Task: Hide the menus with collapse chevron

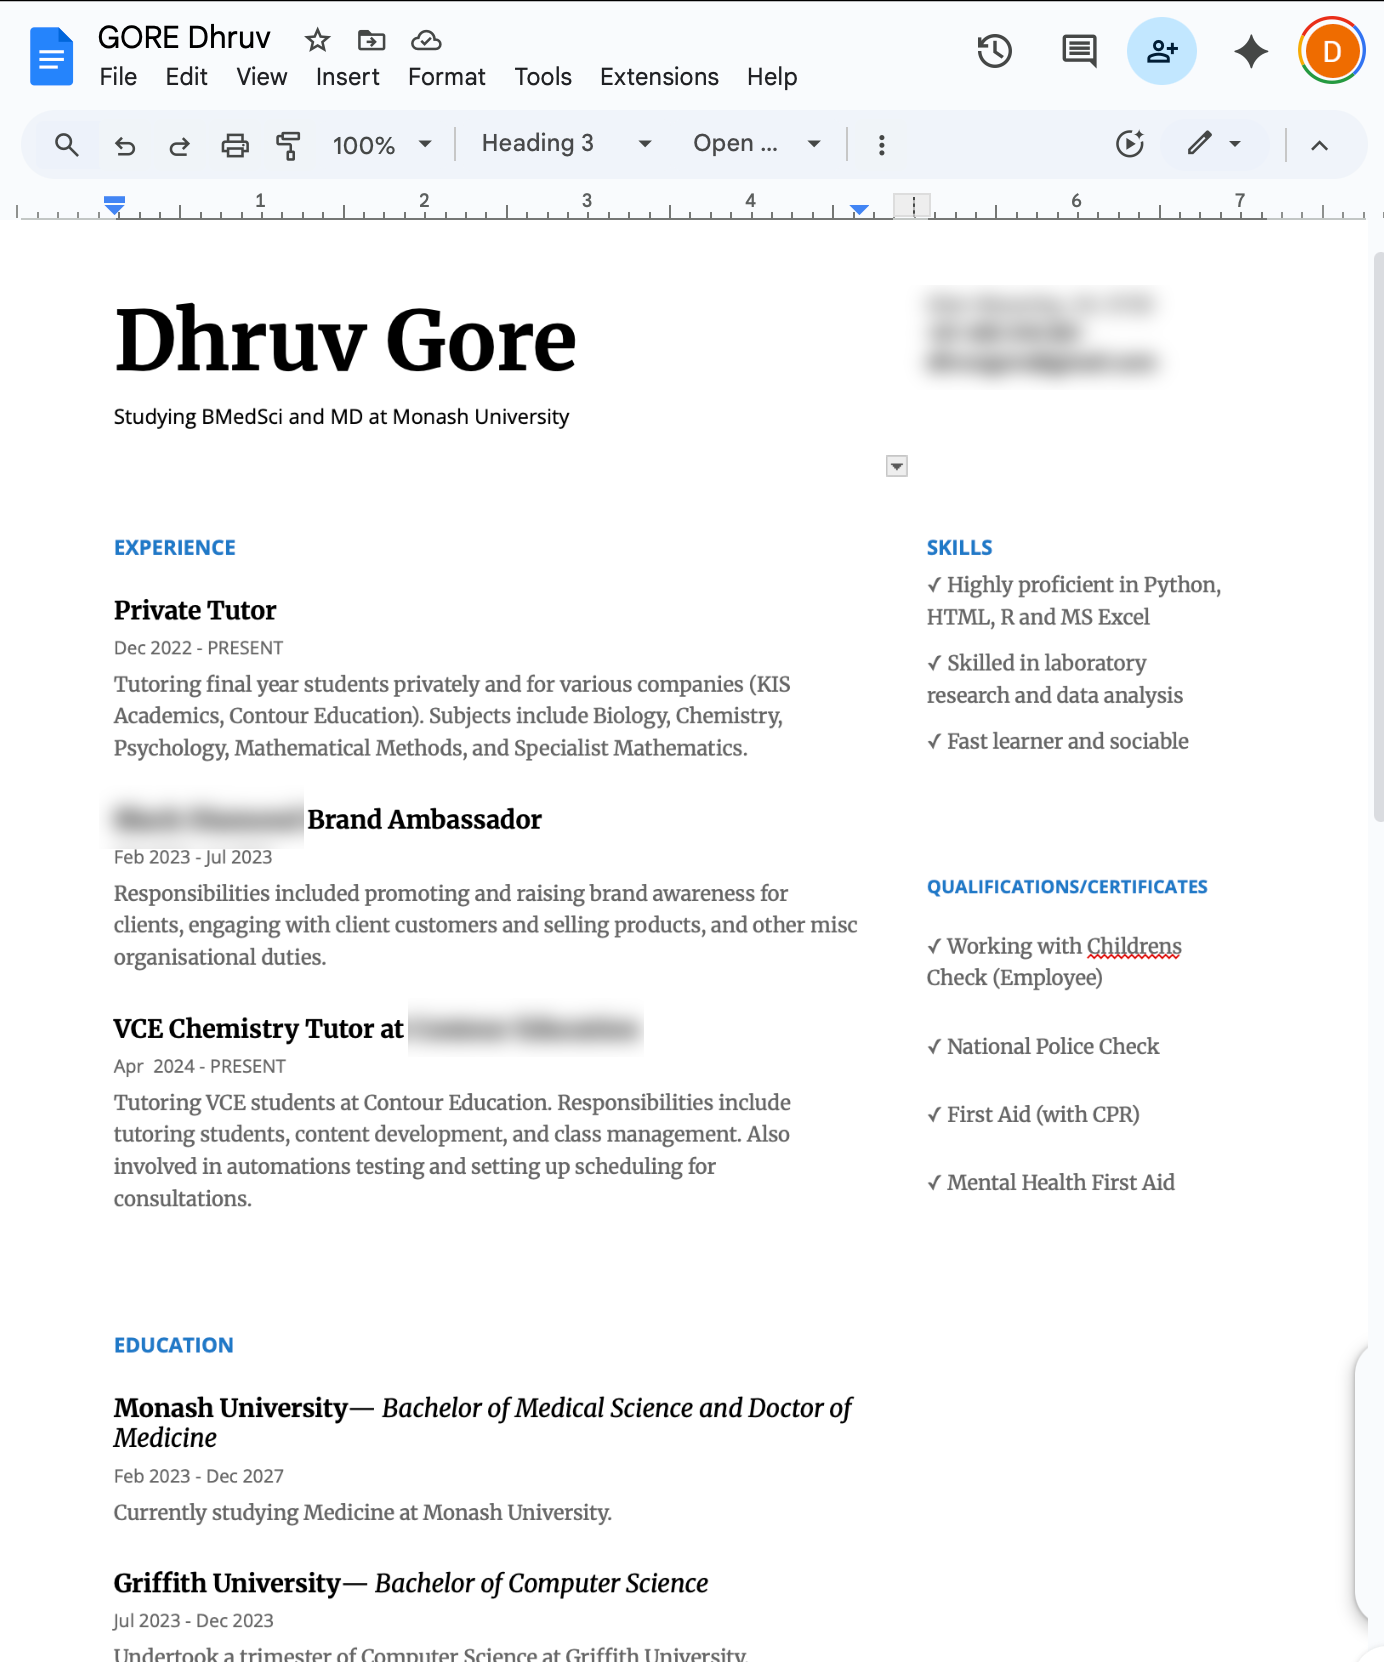Action: (1319, 145)
